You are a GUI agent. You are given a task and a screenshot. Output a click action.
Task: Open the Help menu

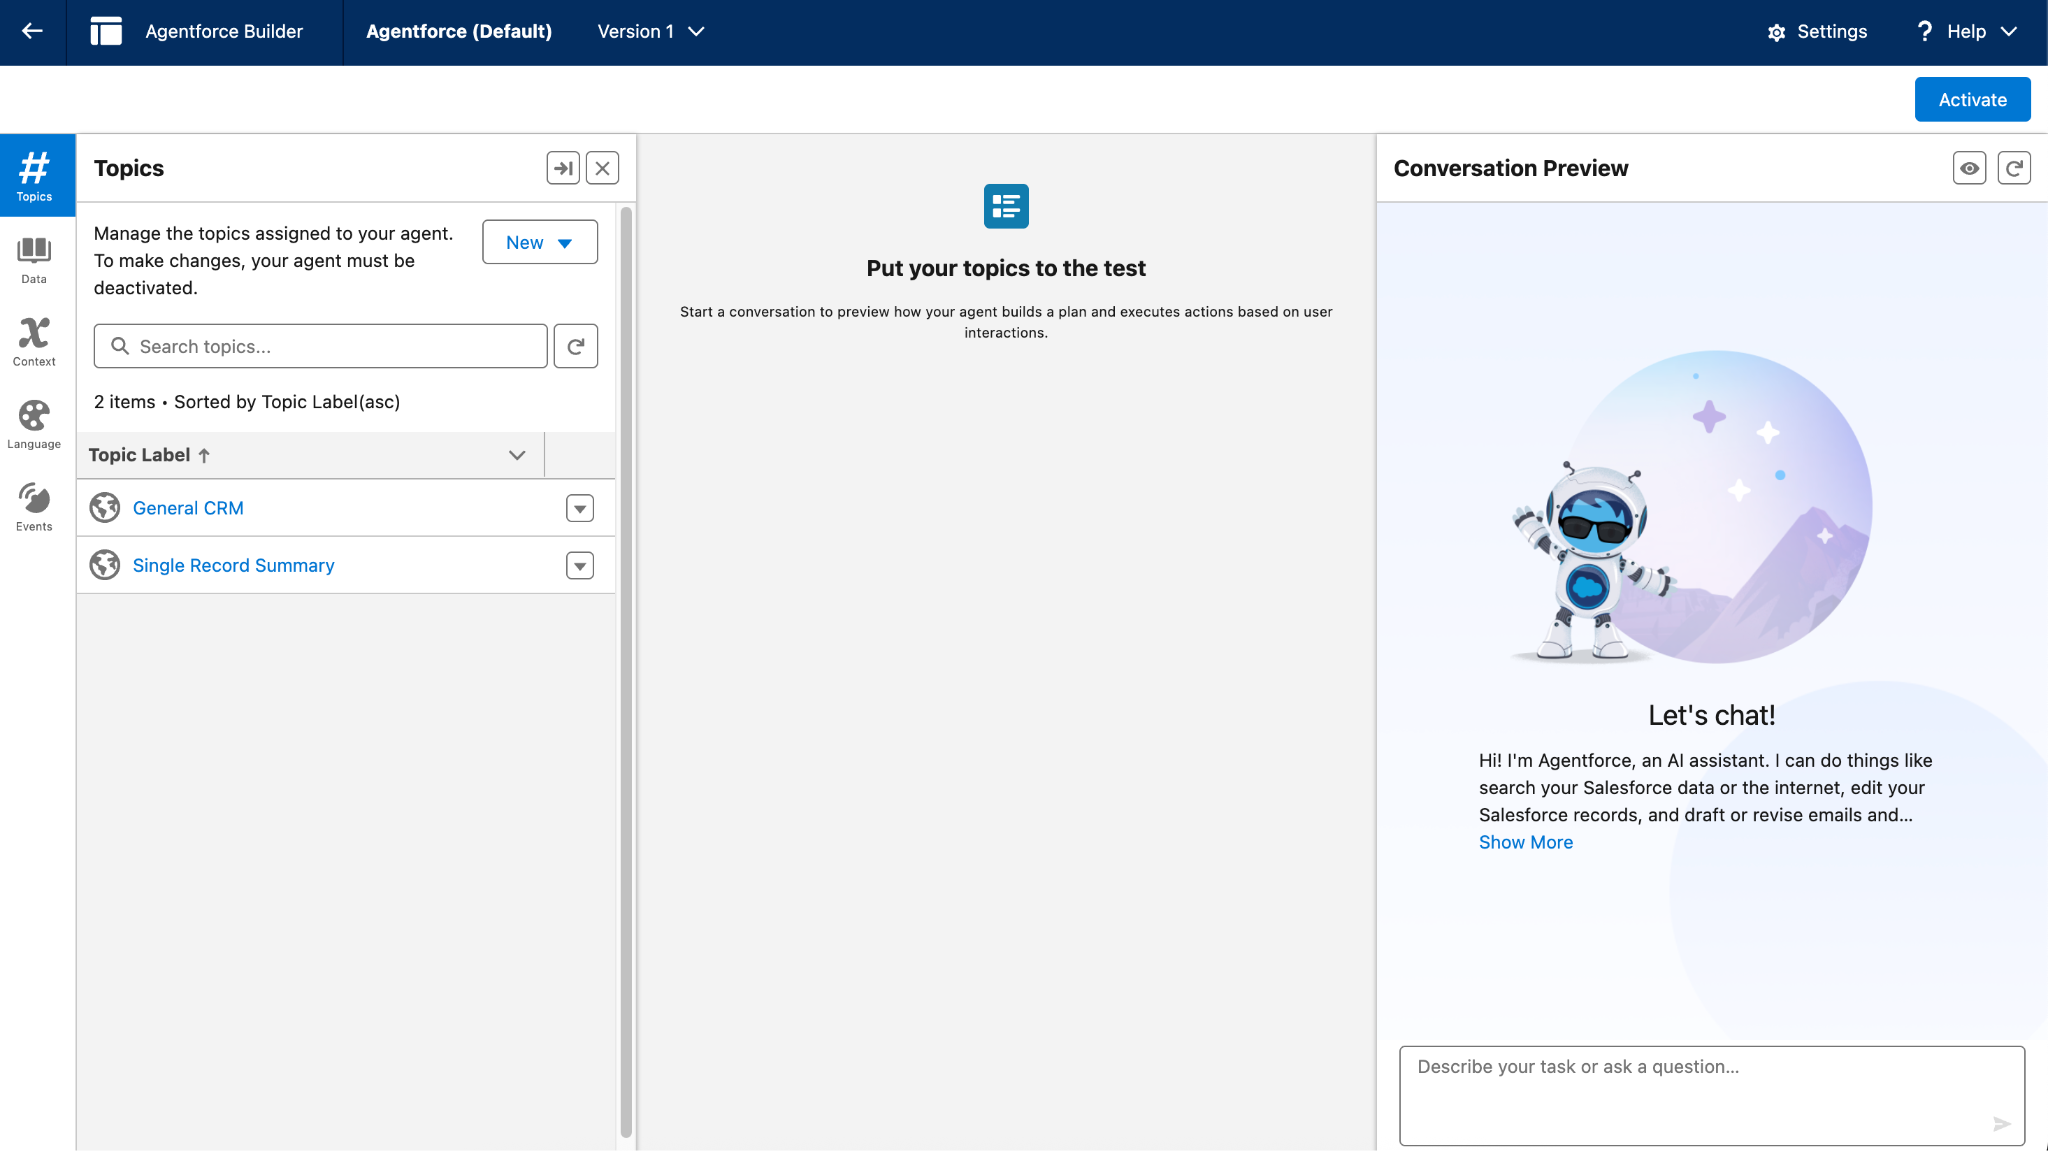coord(1967,31)
